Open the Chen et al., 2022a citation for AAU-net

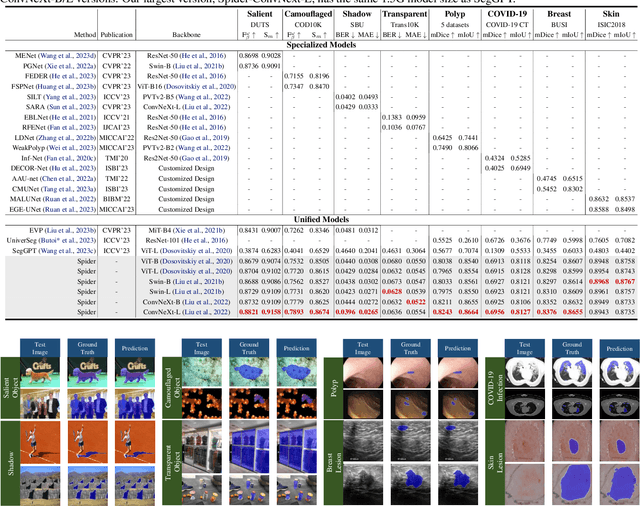(x=68, y=178)
